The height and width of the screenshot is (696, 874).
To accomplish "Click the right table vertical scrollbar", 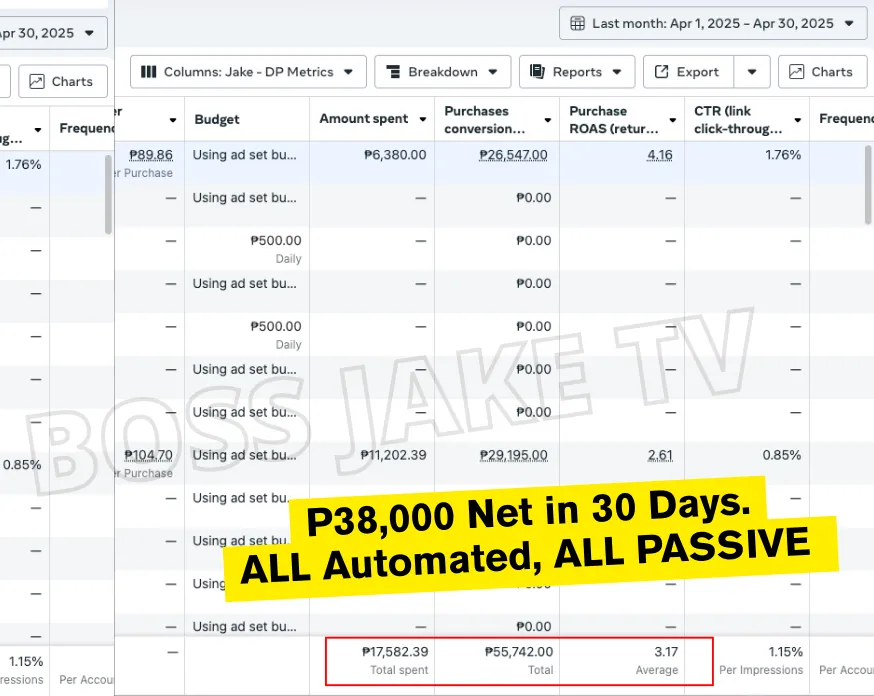I will click(868, 185).
